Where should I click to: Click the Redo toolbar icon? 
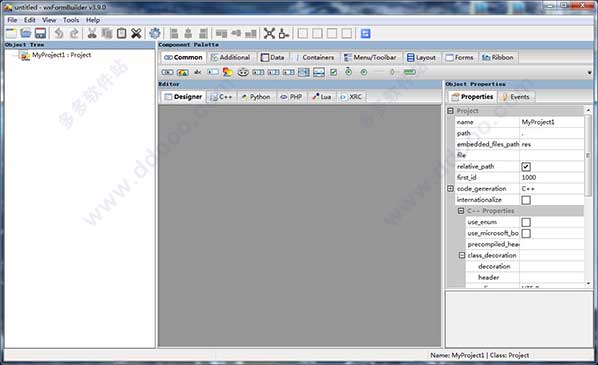[74, 33]
